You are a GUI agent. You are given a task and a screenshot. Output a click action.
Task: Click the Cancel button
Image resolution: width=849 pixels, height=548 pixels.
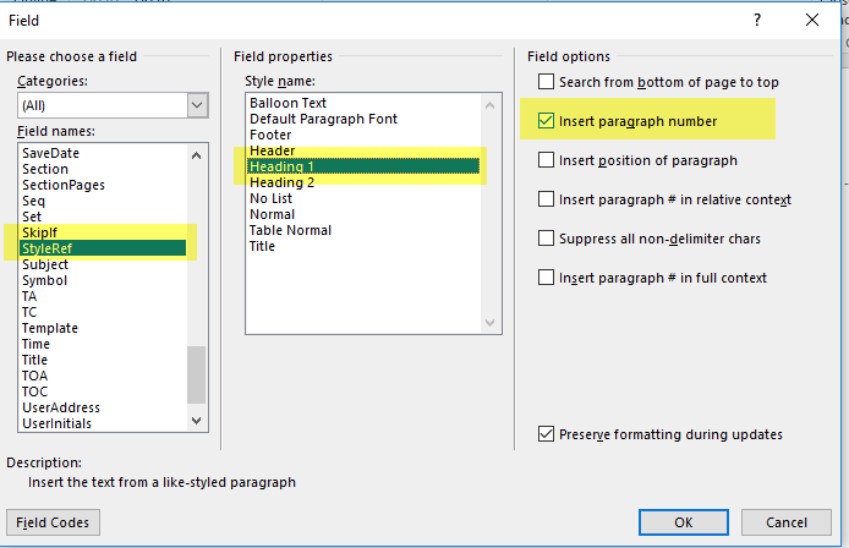click(x=786, y=522)
